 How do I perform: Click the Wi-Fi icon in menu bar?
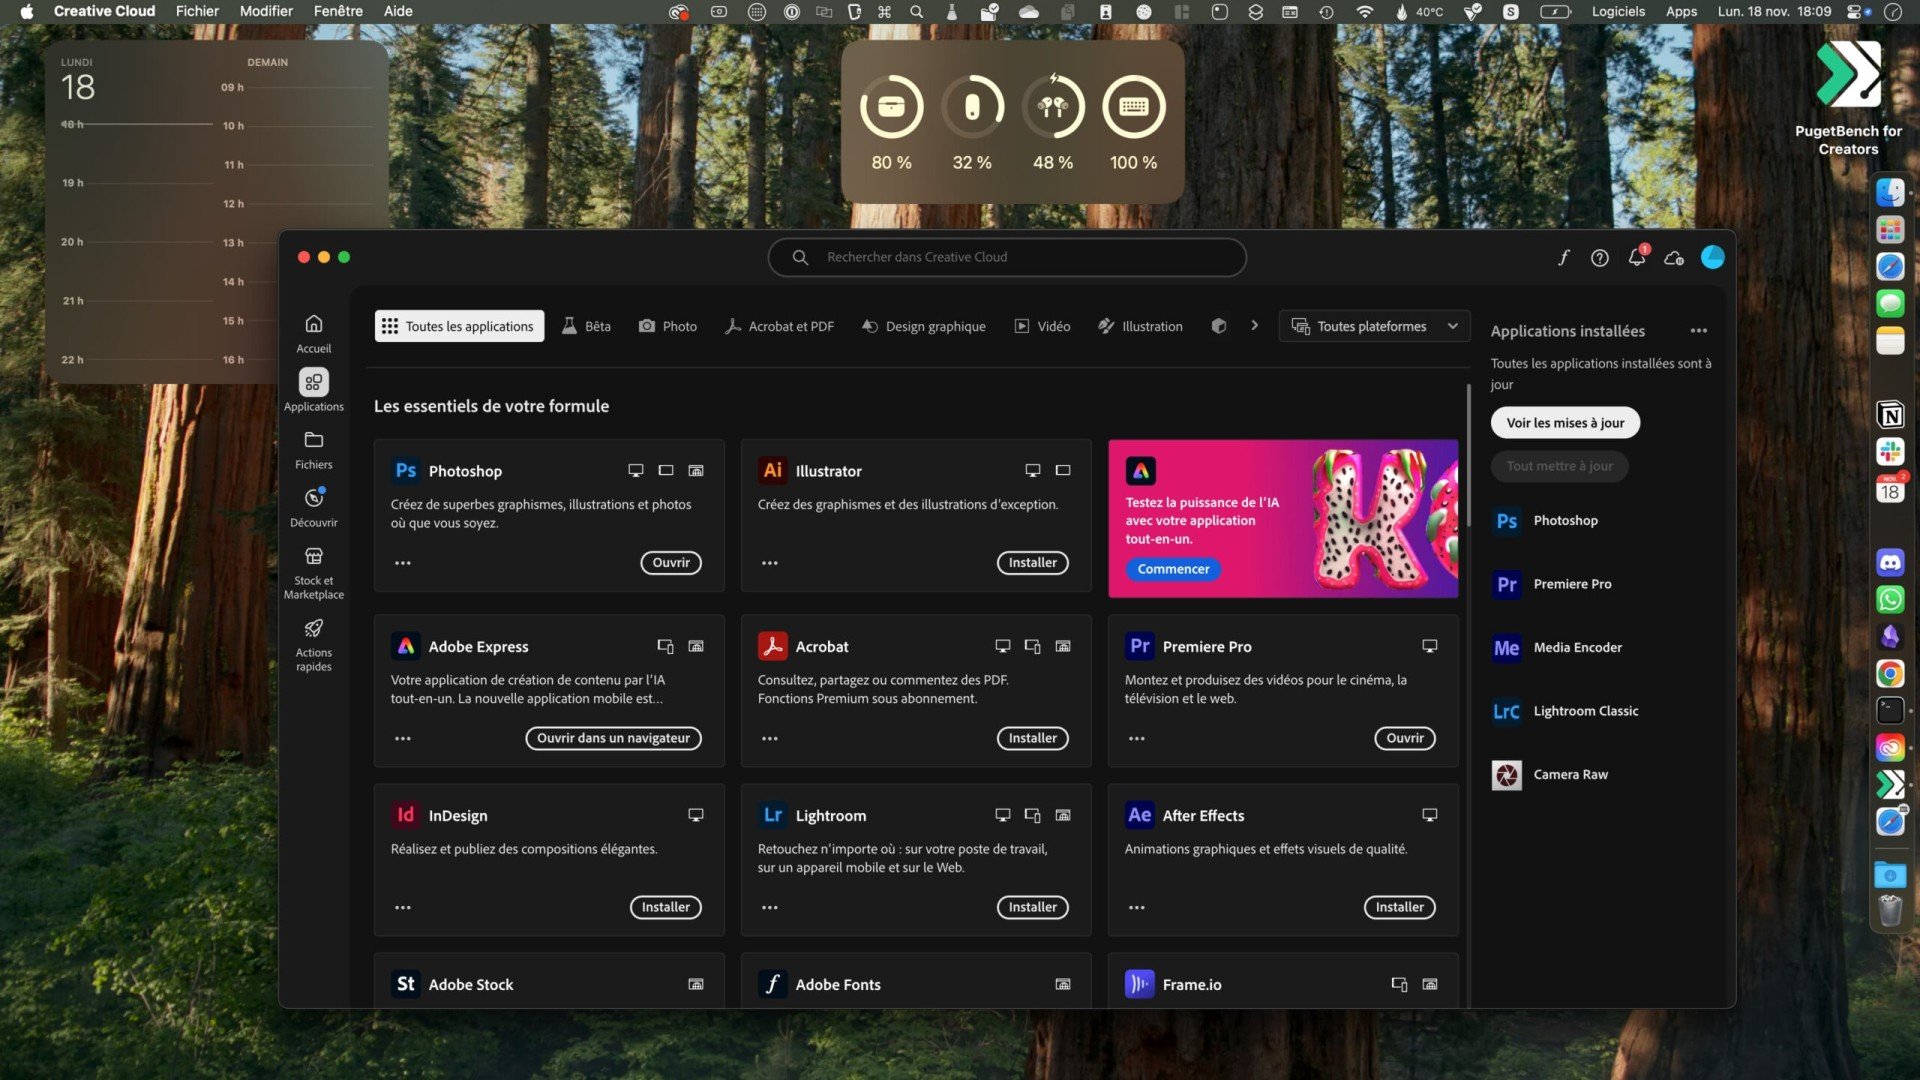1364,12
